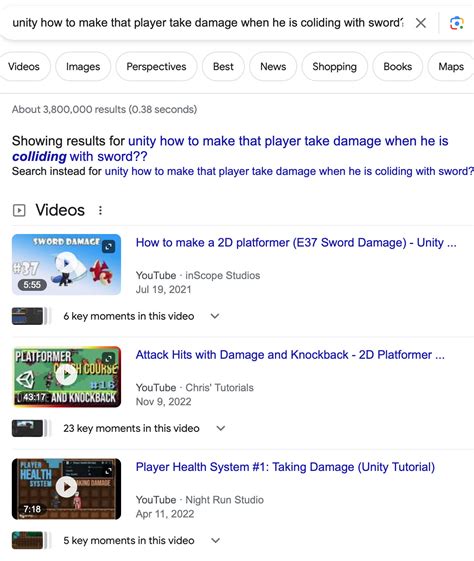Open the News filter tab
The height and width of the screenshot is (561, 474).
click(273, 67)
